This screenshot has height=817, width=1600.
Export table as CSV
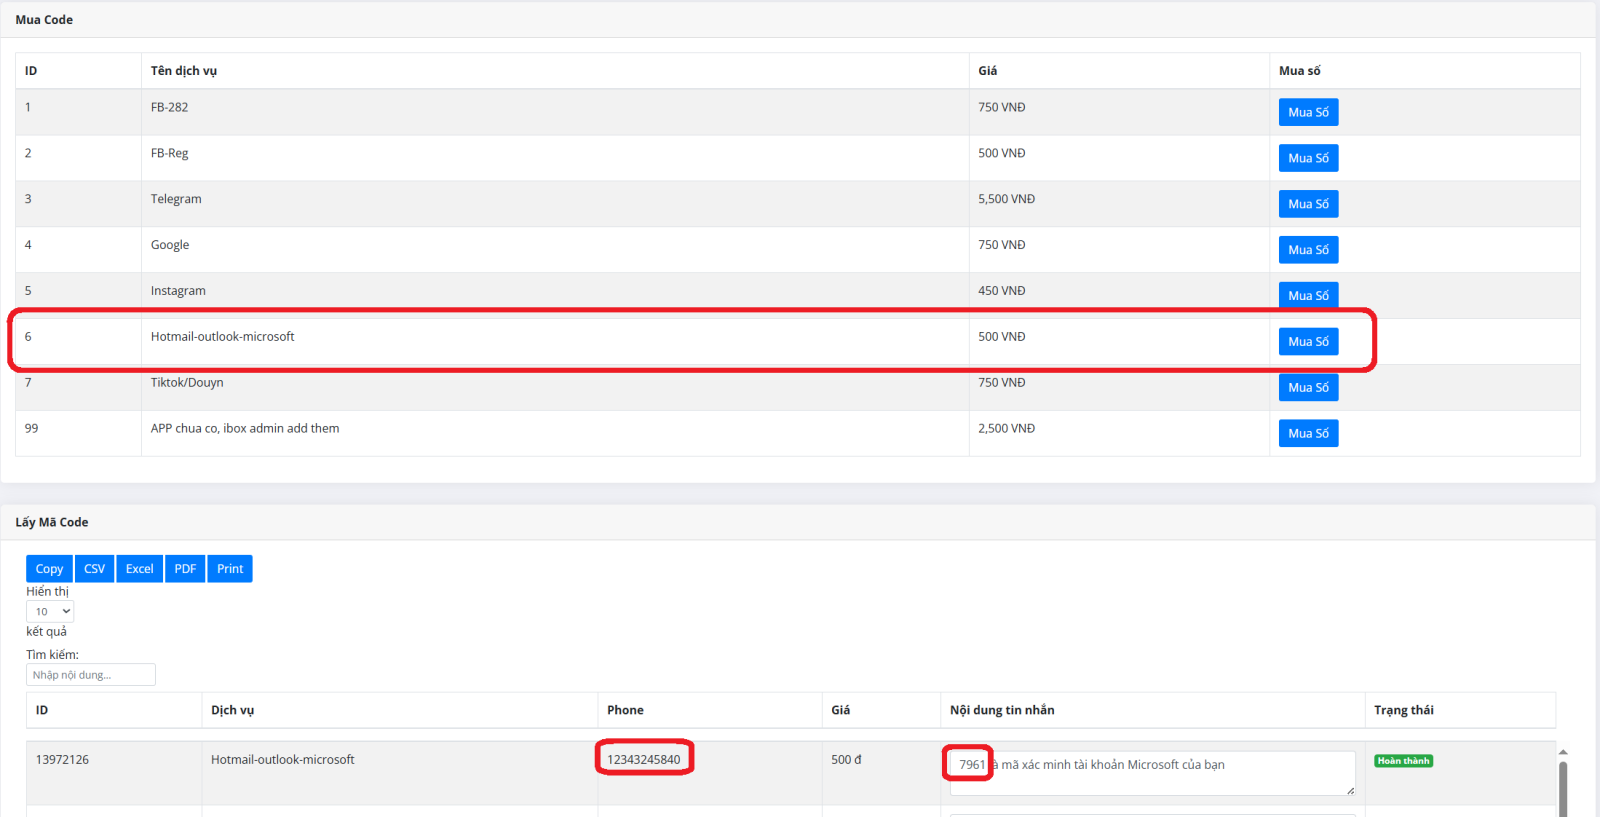click(x=94, y=569)
